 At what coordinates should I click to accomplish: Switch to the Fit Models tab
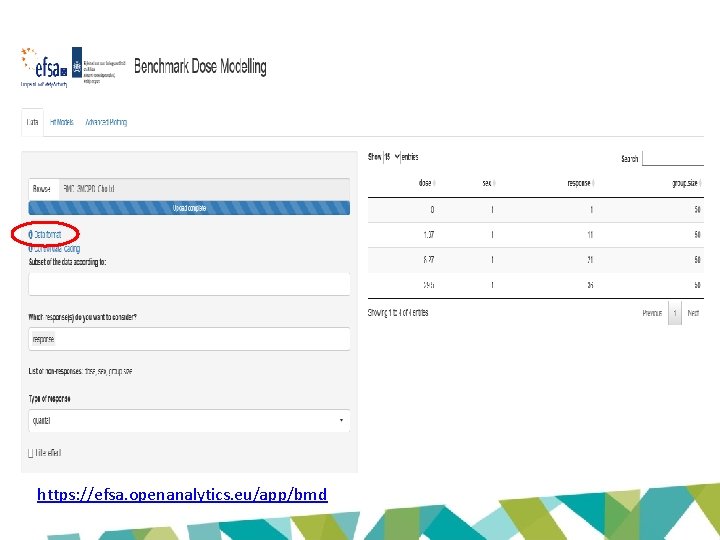pos(62,122)
